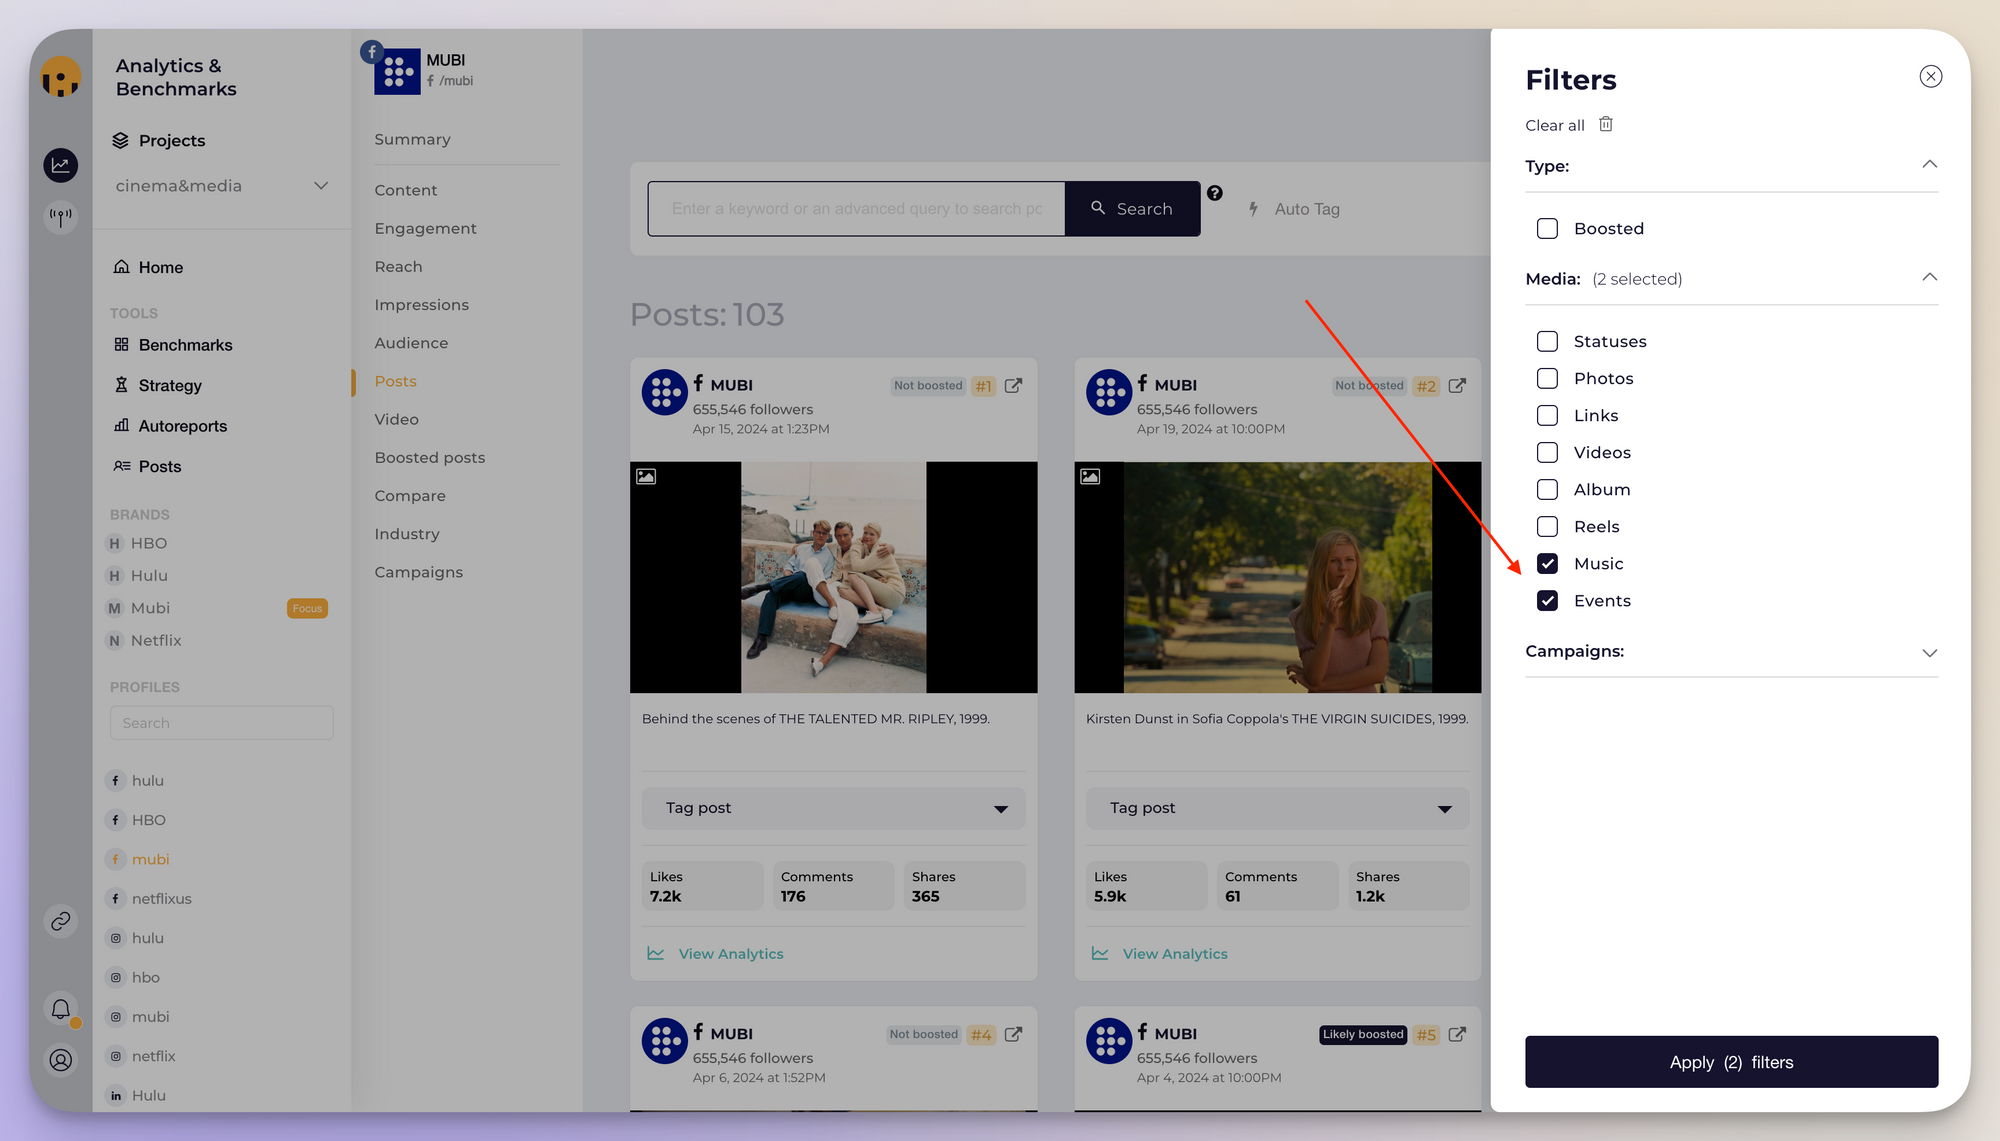This screenshot has height=1141, width=2000.
Task: Open the Engagement section
Action: [425, 229]
